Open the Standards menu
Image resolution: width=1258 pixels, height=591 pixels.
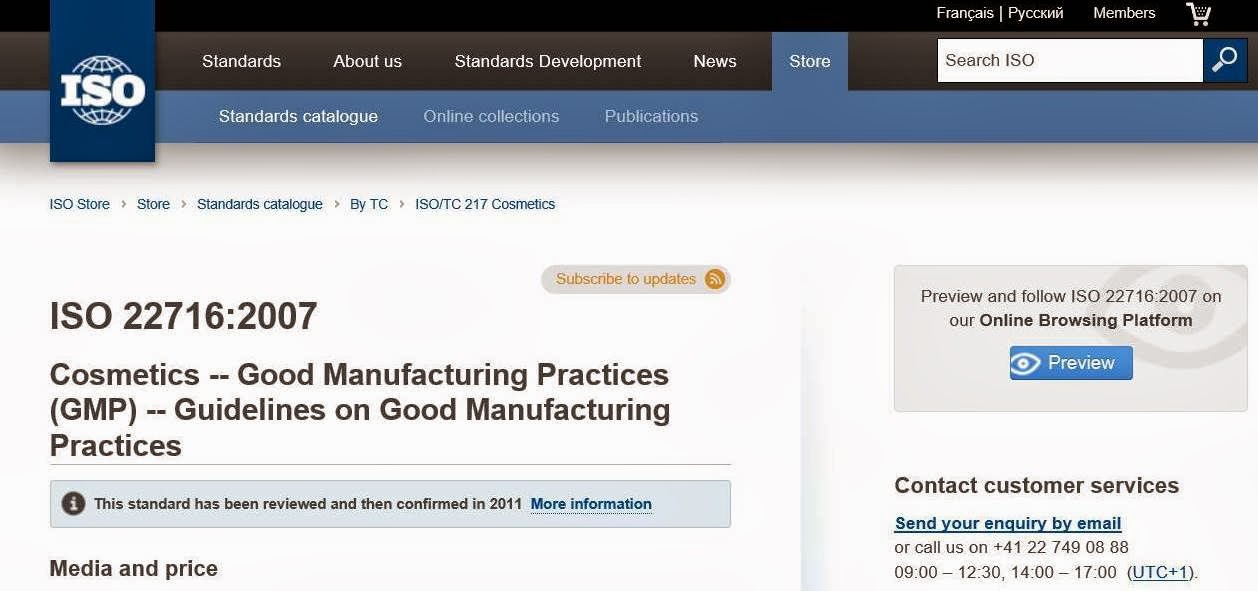tap(241, 61)
